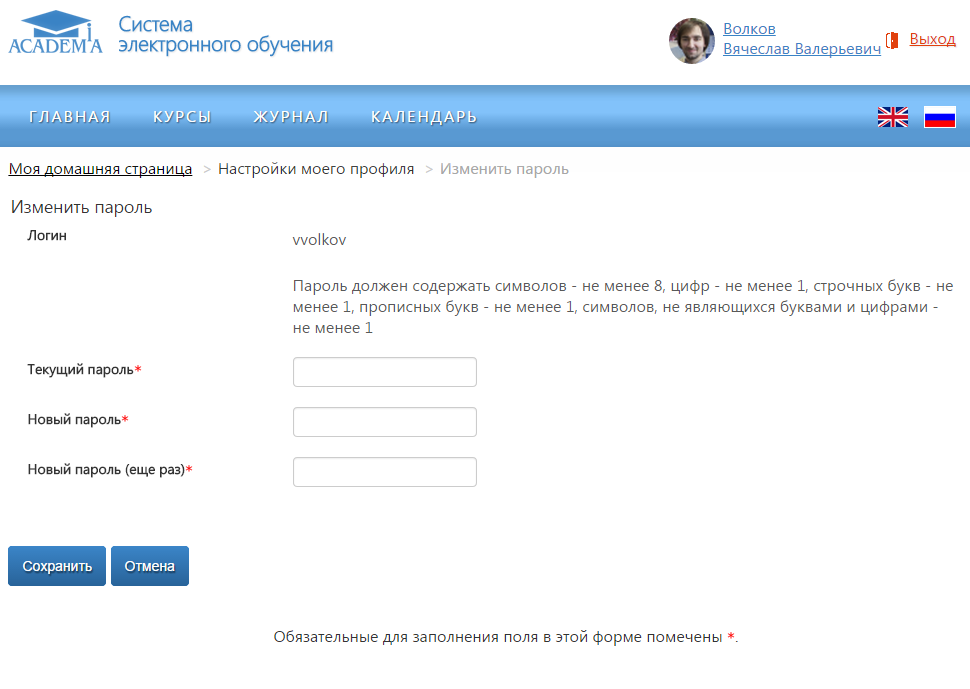Click the Волков Вячеслав Валерьевич profile link
970x689 pixels.
click(802, 38)
